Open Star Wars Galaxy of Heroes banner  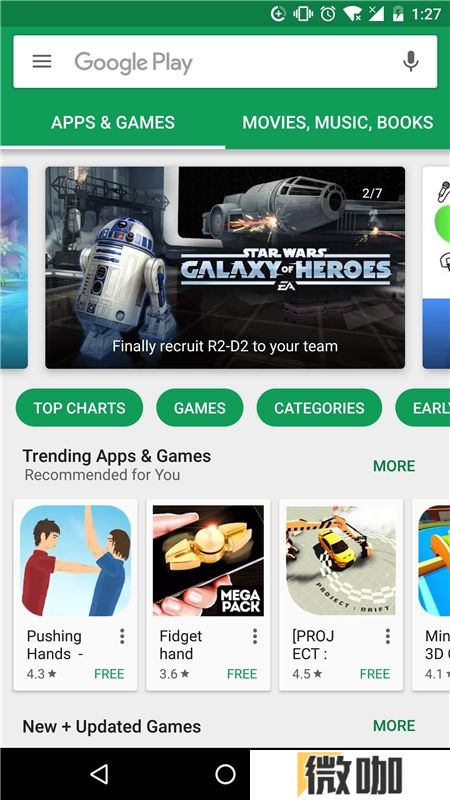click(225, 267)
